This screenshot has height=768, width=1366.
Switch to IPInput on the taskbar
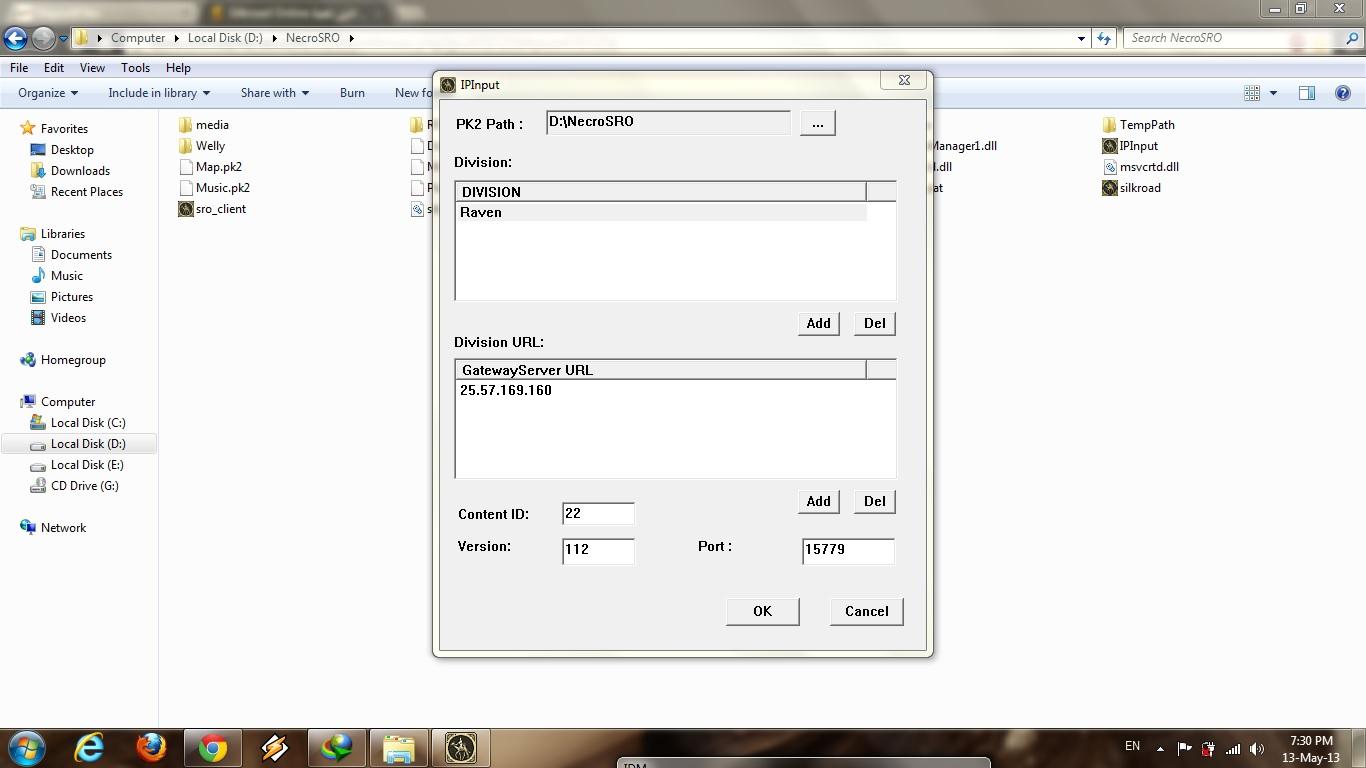point(460,748)
